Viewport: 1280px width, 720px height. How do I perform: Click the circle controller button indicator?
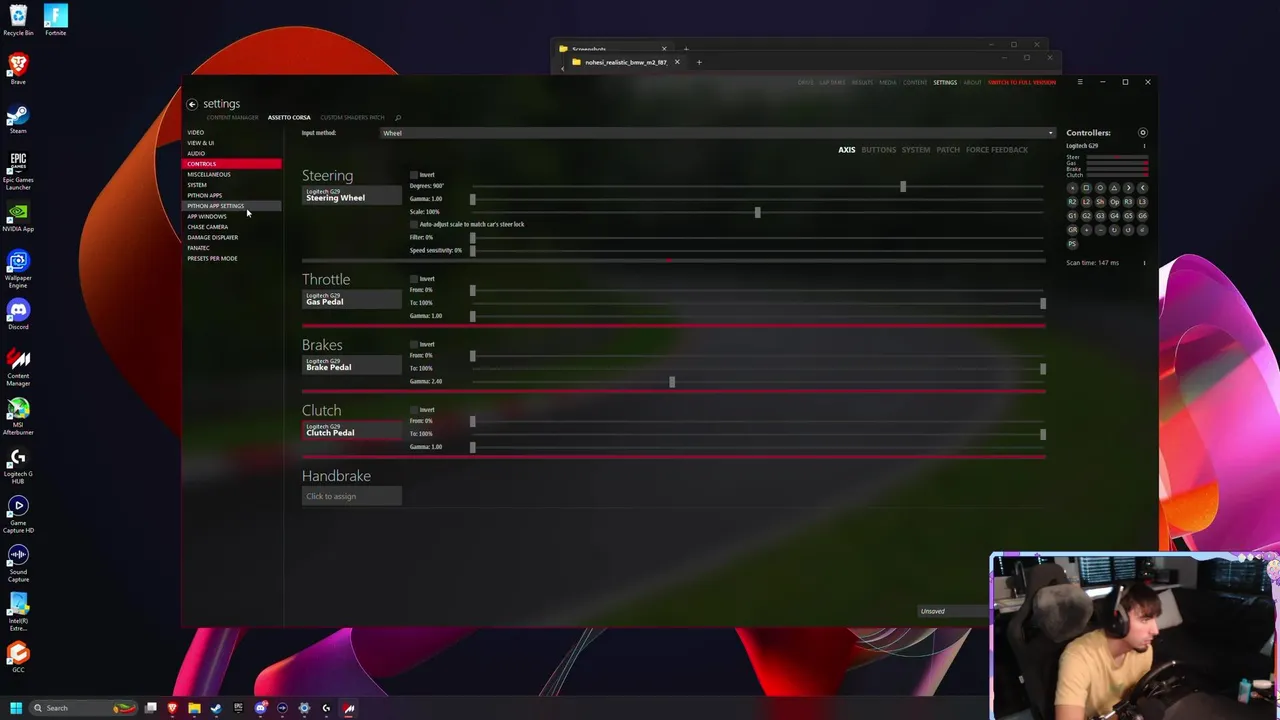click(x=1100, y=188)
